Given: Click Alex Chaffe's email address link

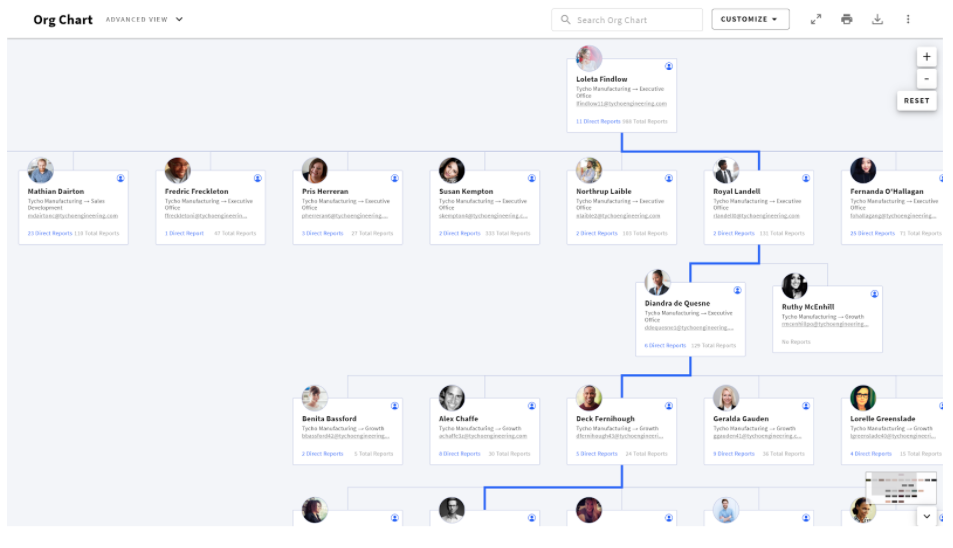Looking at the screenshot, I should [483, 436].
